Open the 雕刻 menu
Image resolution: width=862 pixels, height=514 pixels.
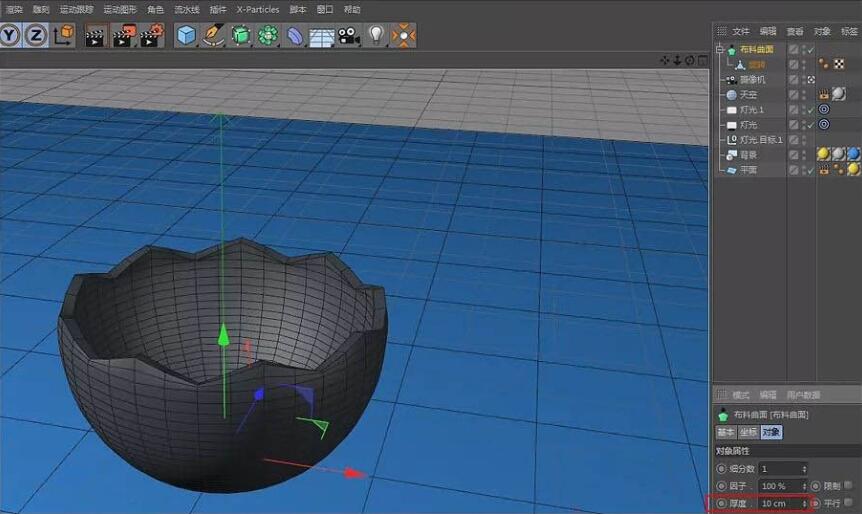pyautogui.click(x=41, y=9)
